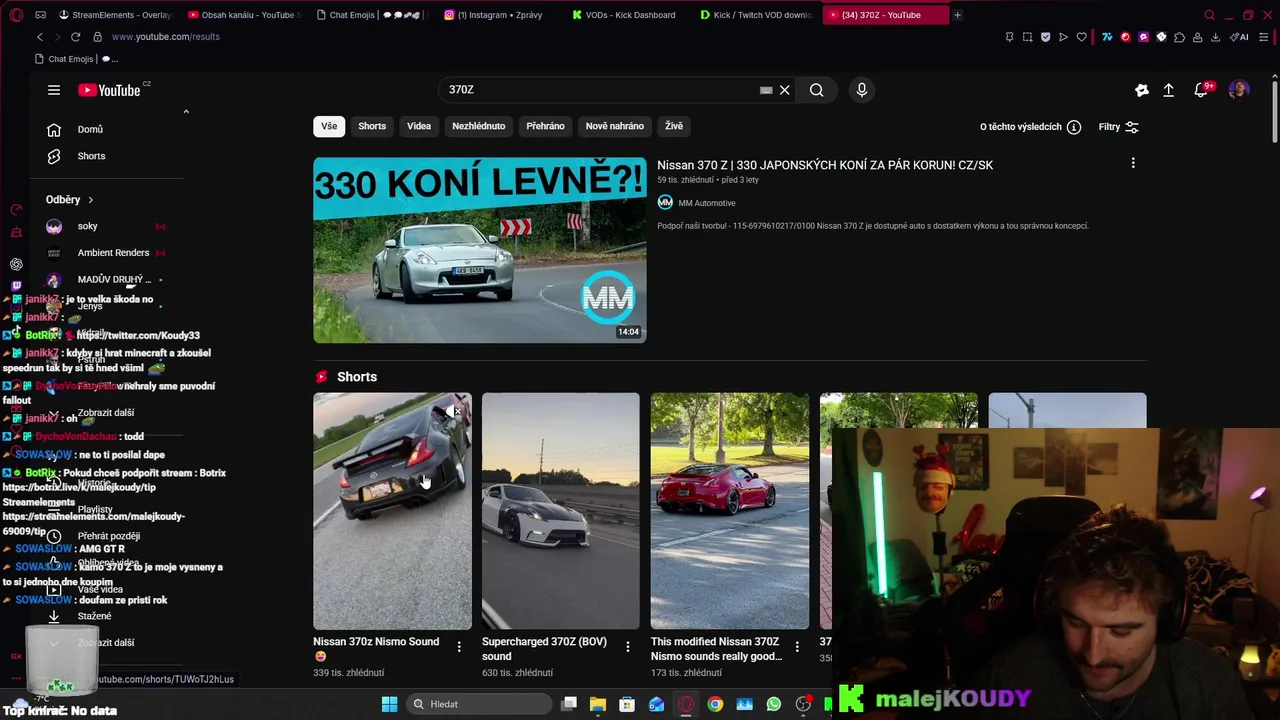Launch Google Chrome from taskbar
Screen dimensions: 1280x720
(x=715, y=704)
